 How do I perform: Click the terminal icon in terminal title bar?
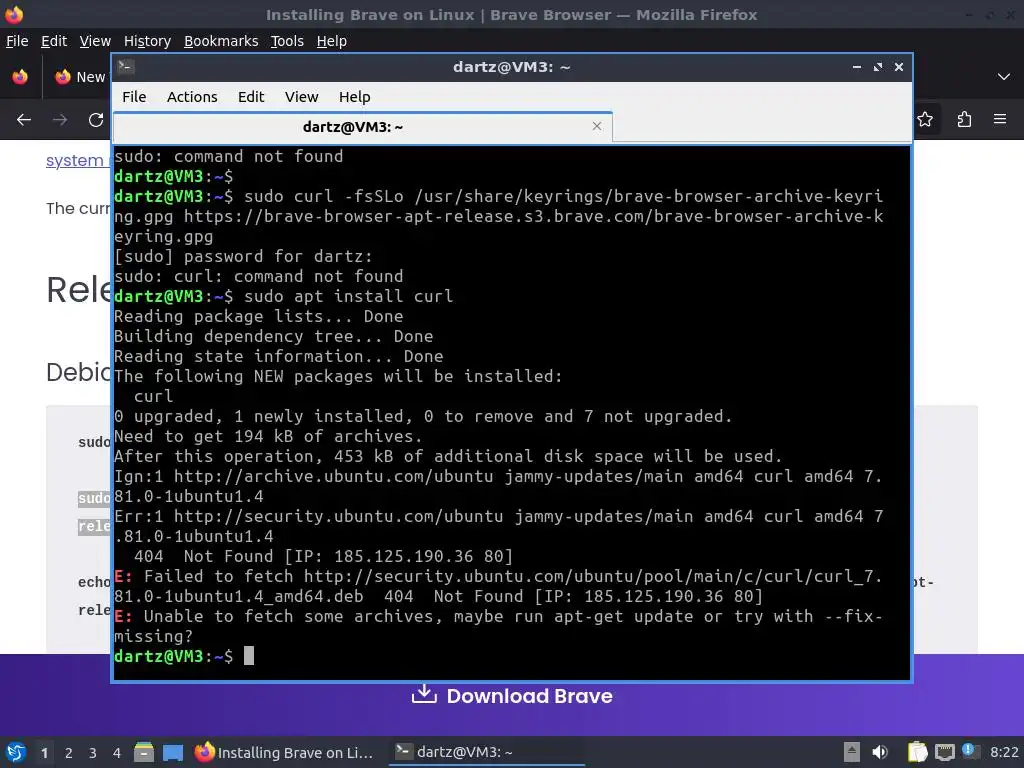(126, 67)
